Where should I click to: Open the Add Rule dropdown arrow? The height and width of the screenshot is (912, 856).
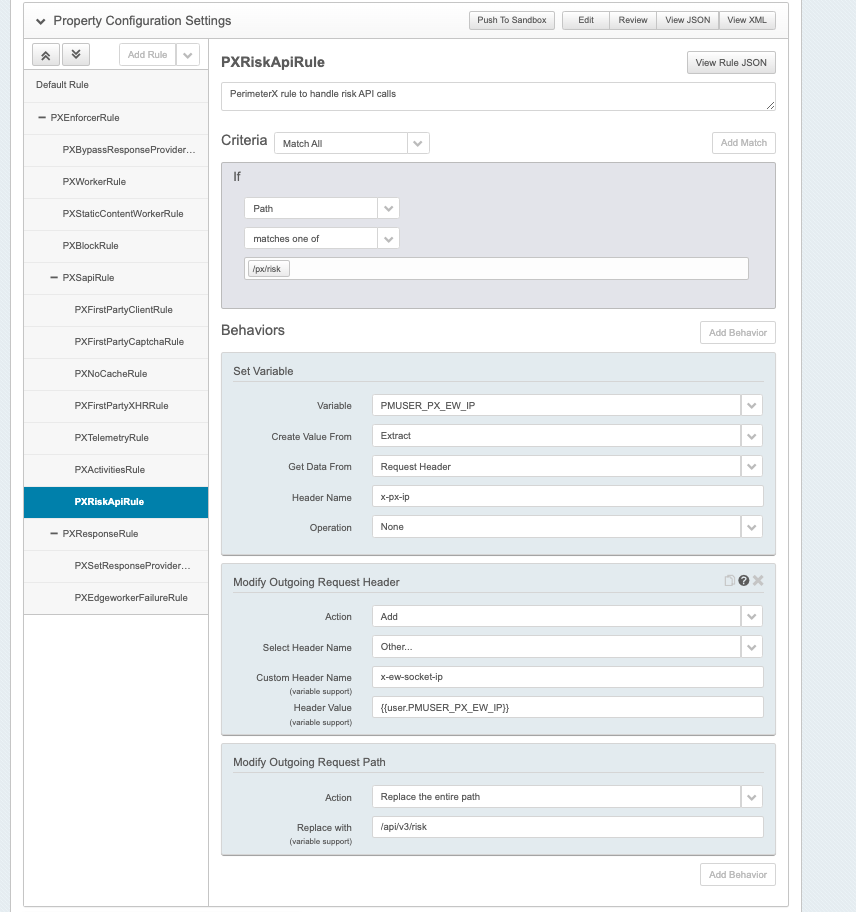click(188, 55)
